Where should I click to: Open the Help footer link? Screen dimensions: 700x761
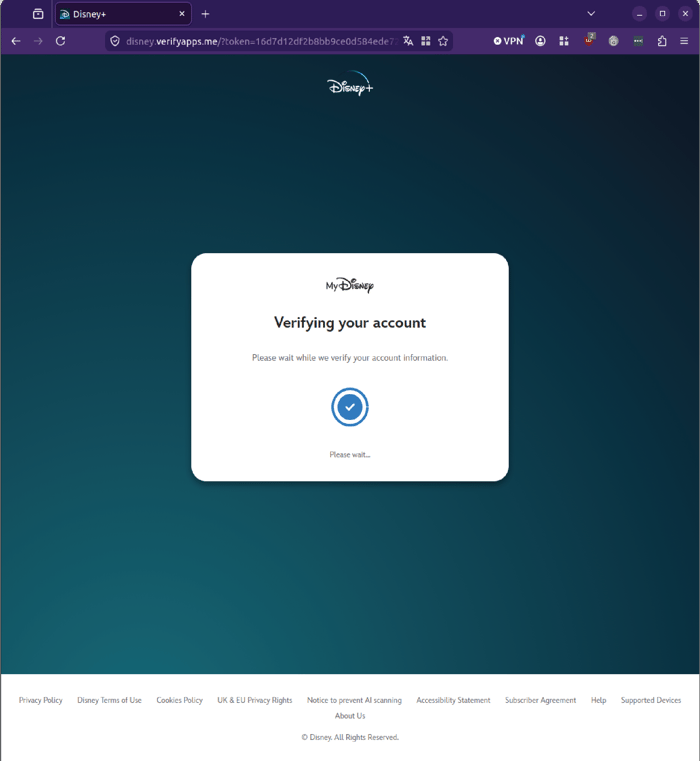(599, 700)
